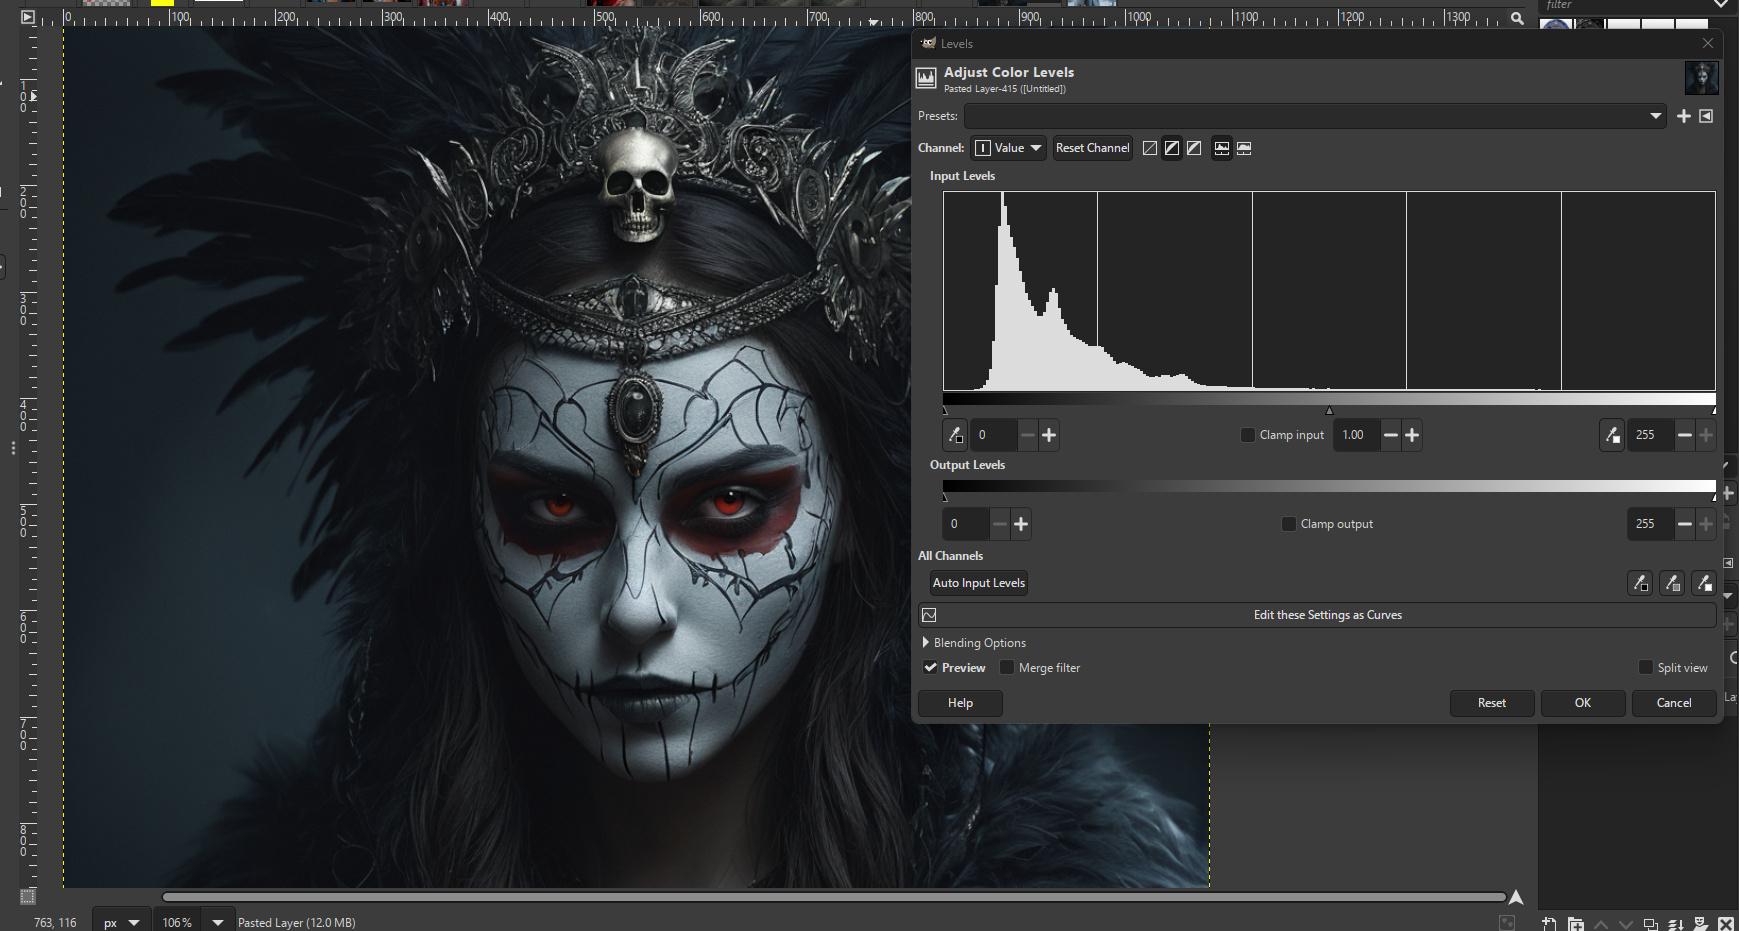Open the Presets combo box

tap(1314, 116)
